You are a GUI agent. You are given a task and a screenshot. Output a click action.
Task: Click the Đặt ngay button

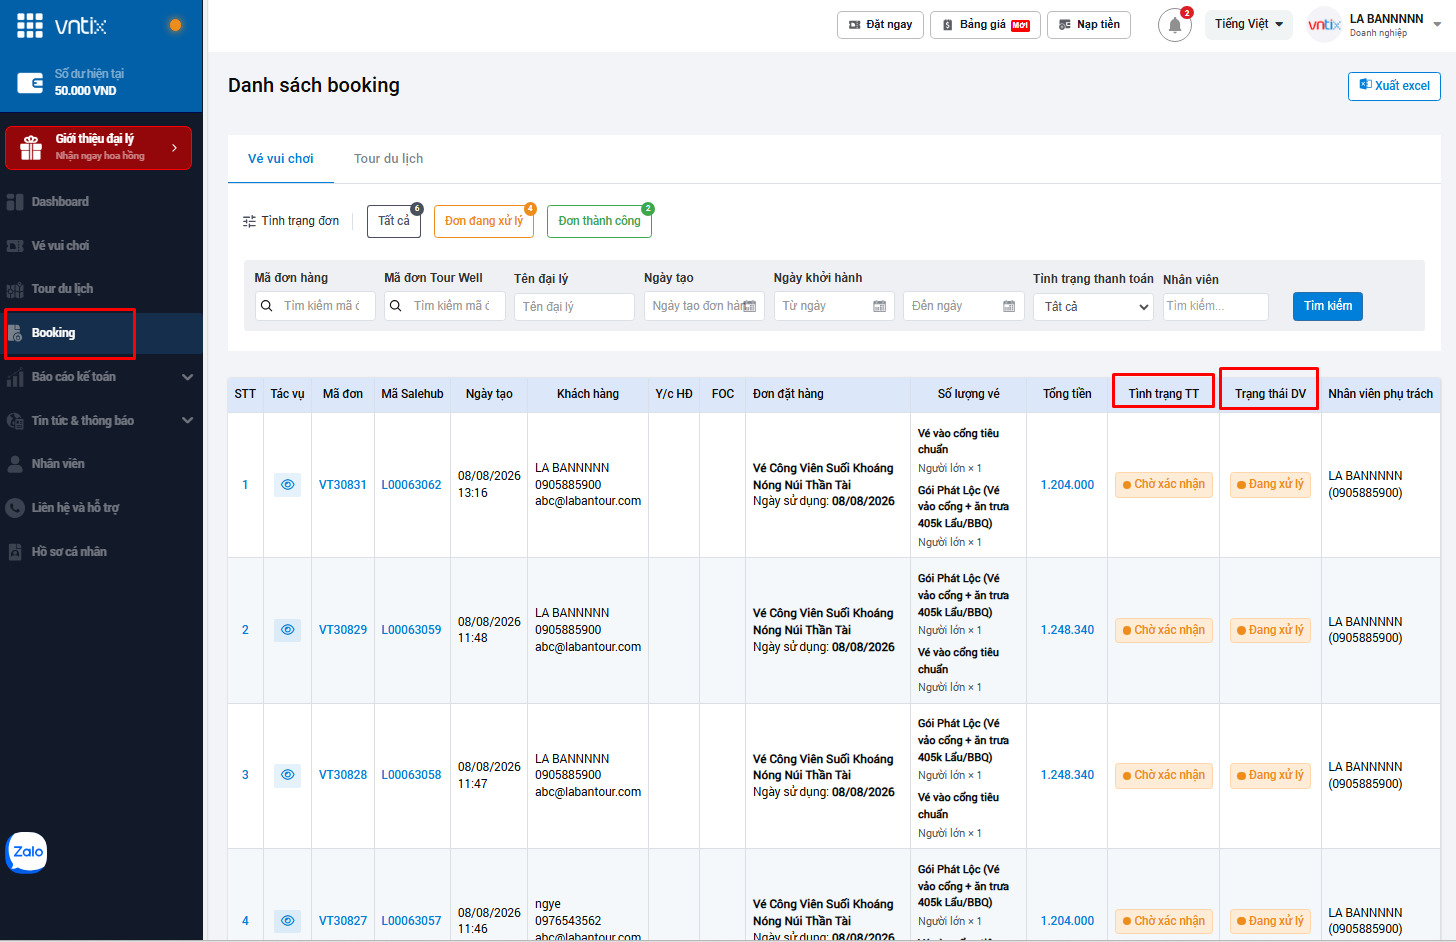(x=880, y=25)
